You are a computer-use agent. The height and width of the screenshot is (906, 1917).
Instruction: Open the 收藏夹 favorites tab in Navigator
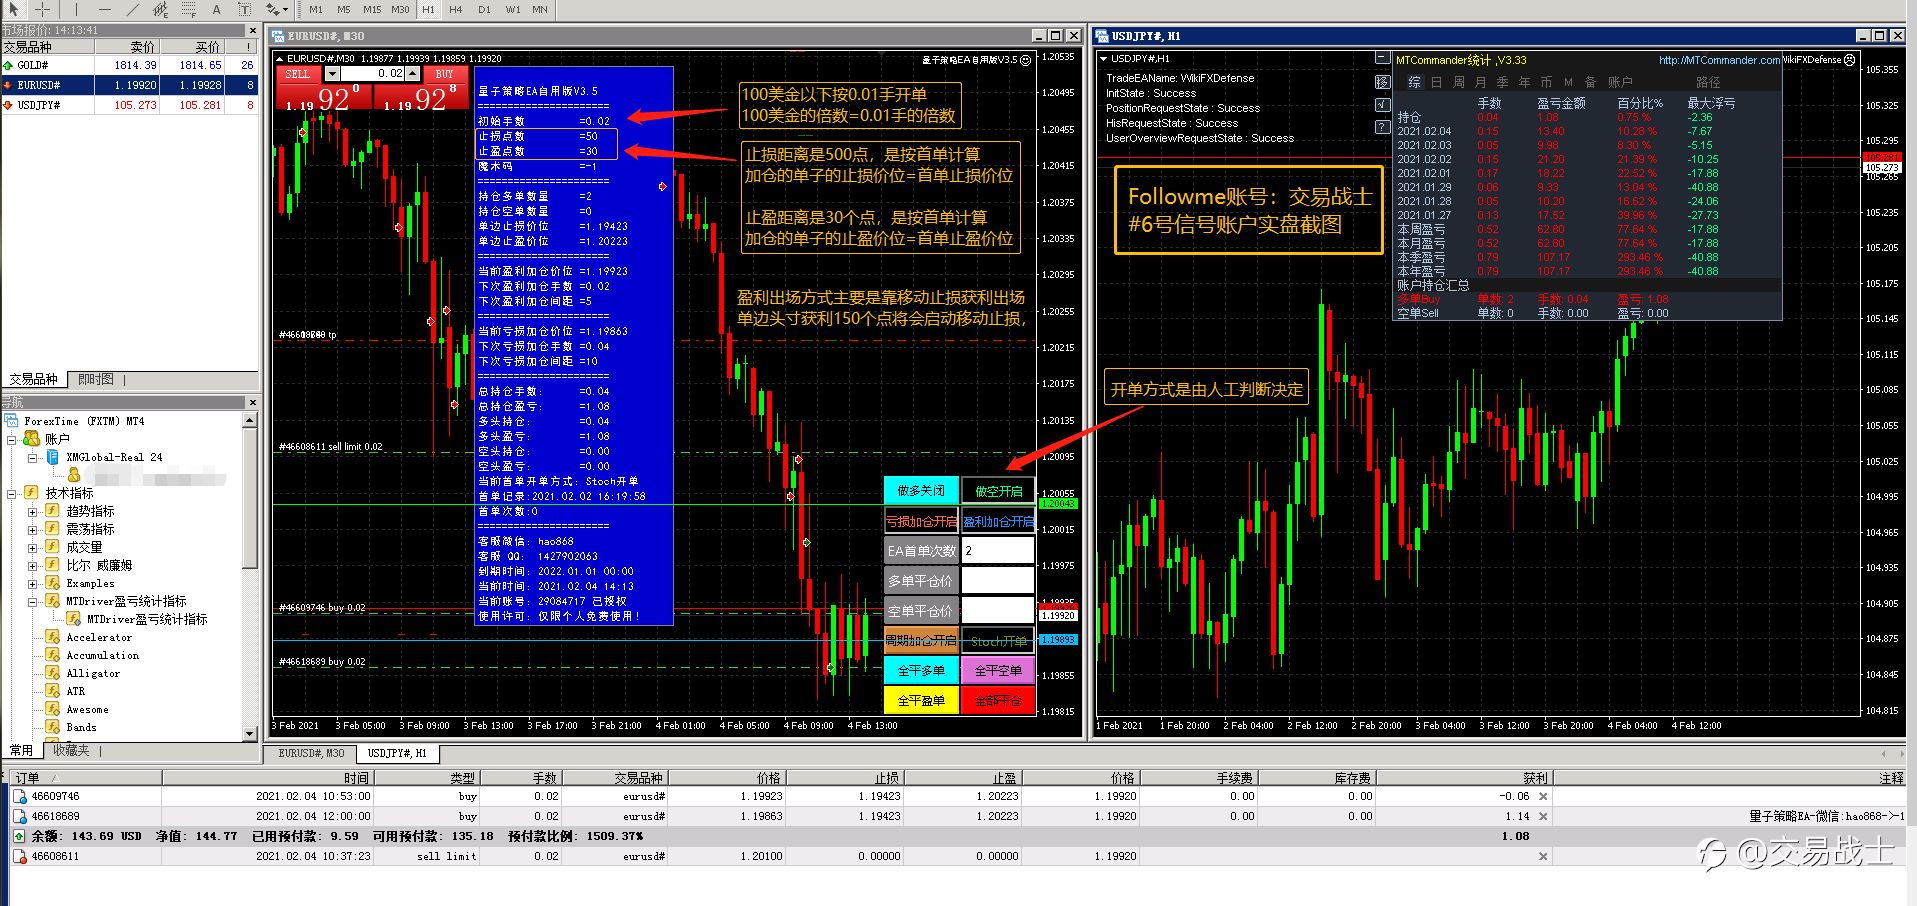[x=71, y=750]
